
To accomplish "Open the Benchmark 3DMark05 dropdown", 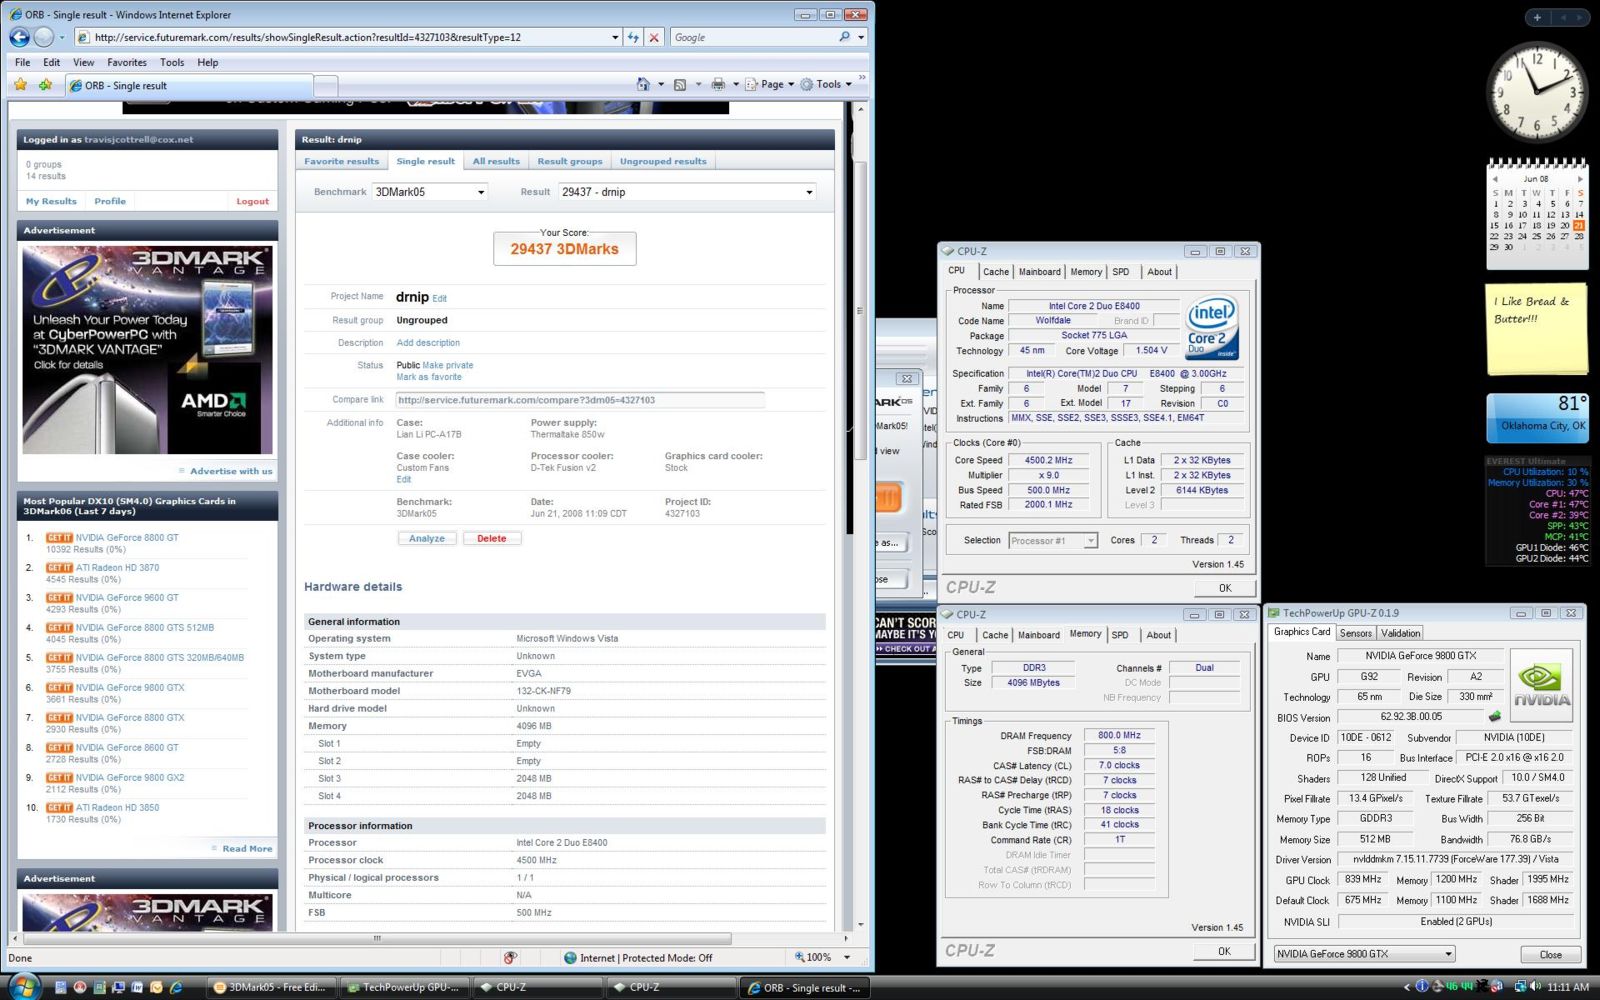I will (430, 192).
